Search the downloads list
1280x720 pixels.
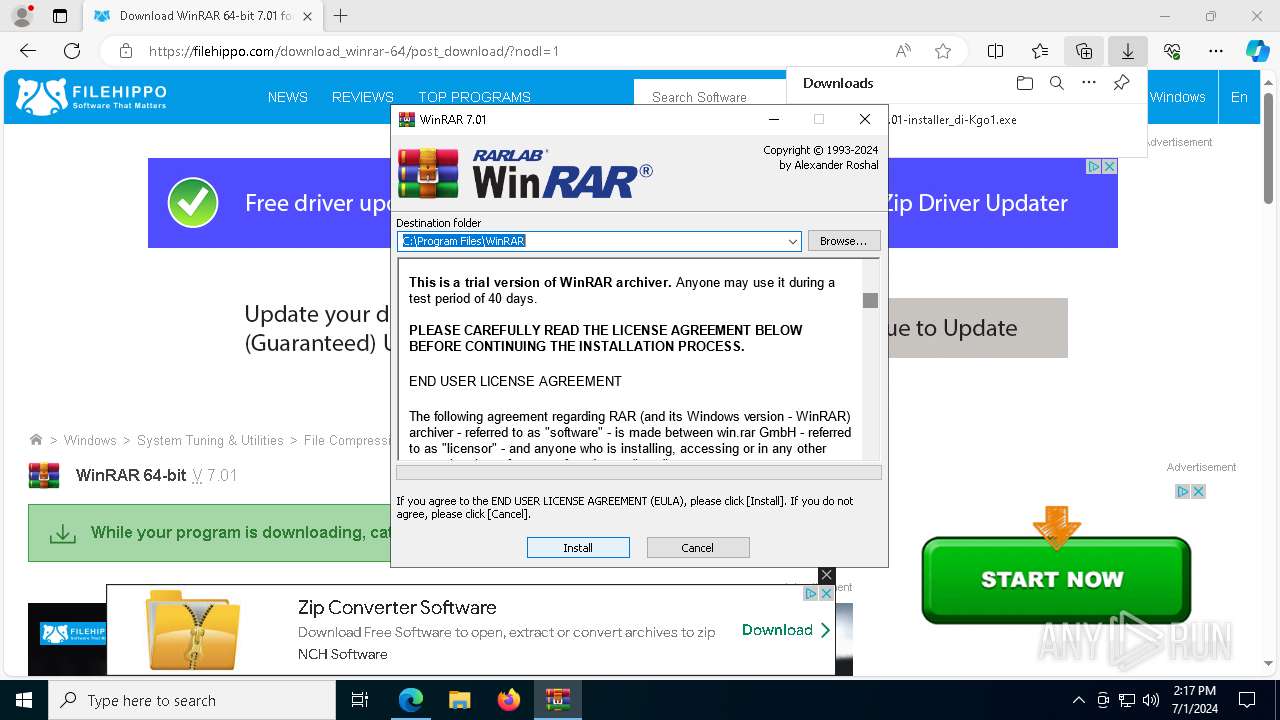pyautogui.click(x=1056, y=83)
